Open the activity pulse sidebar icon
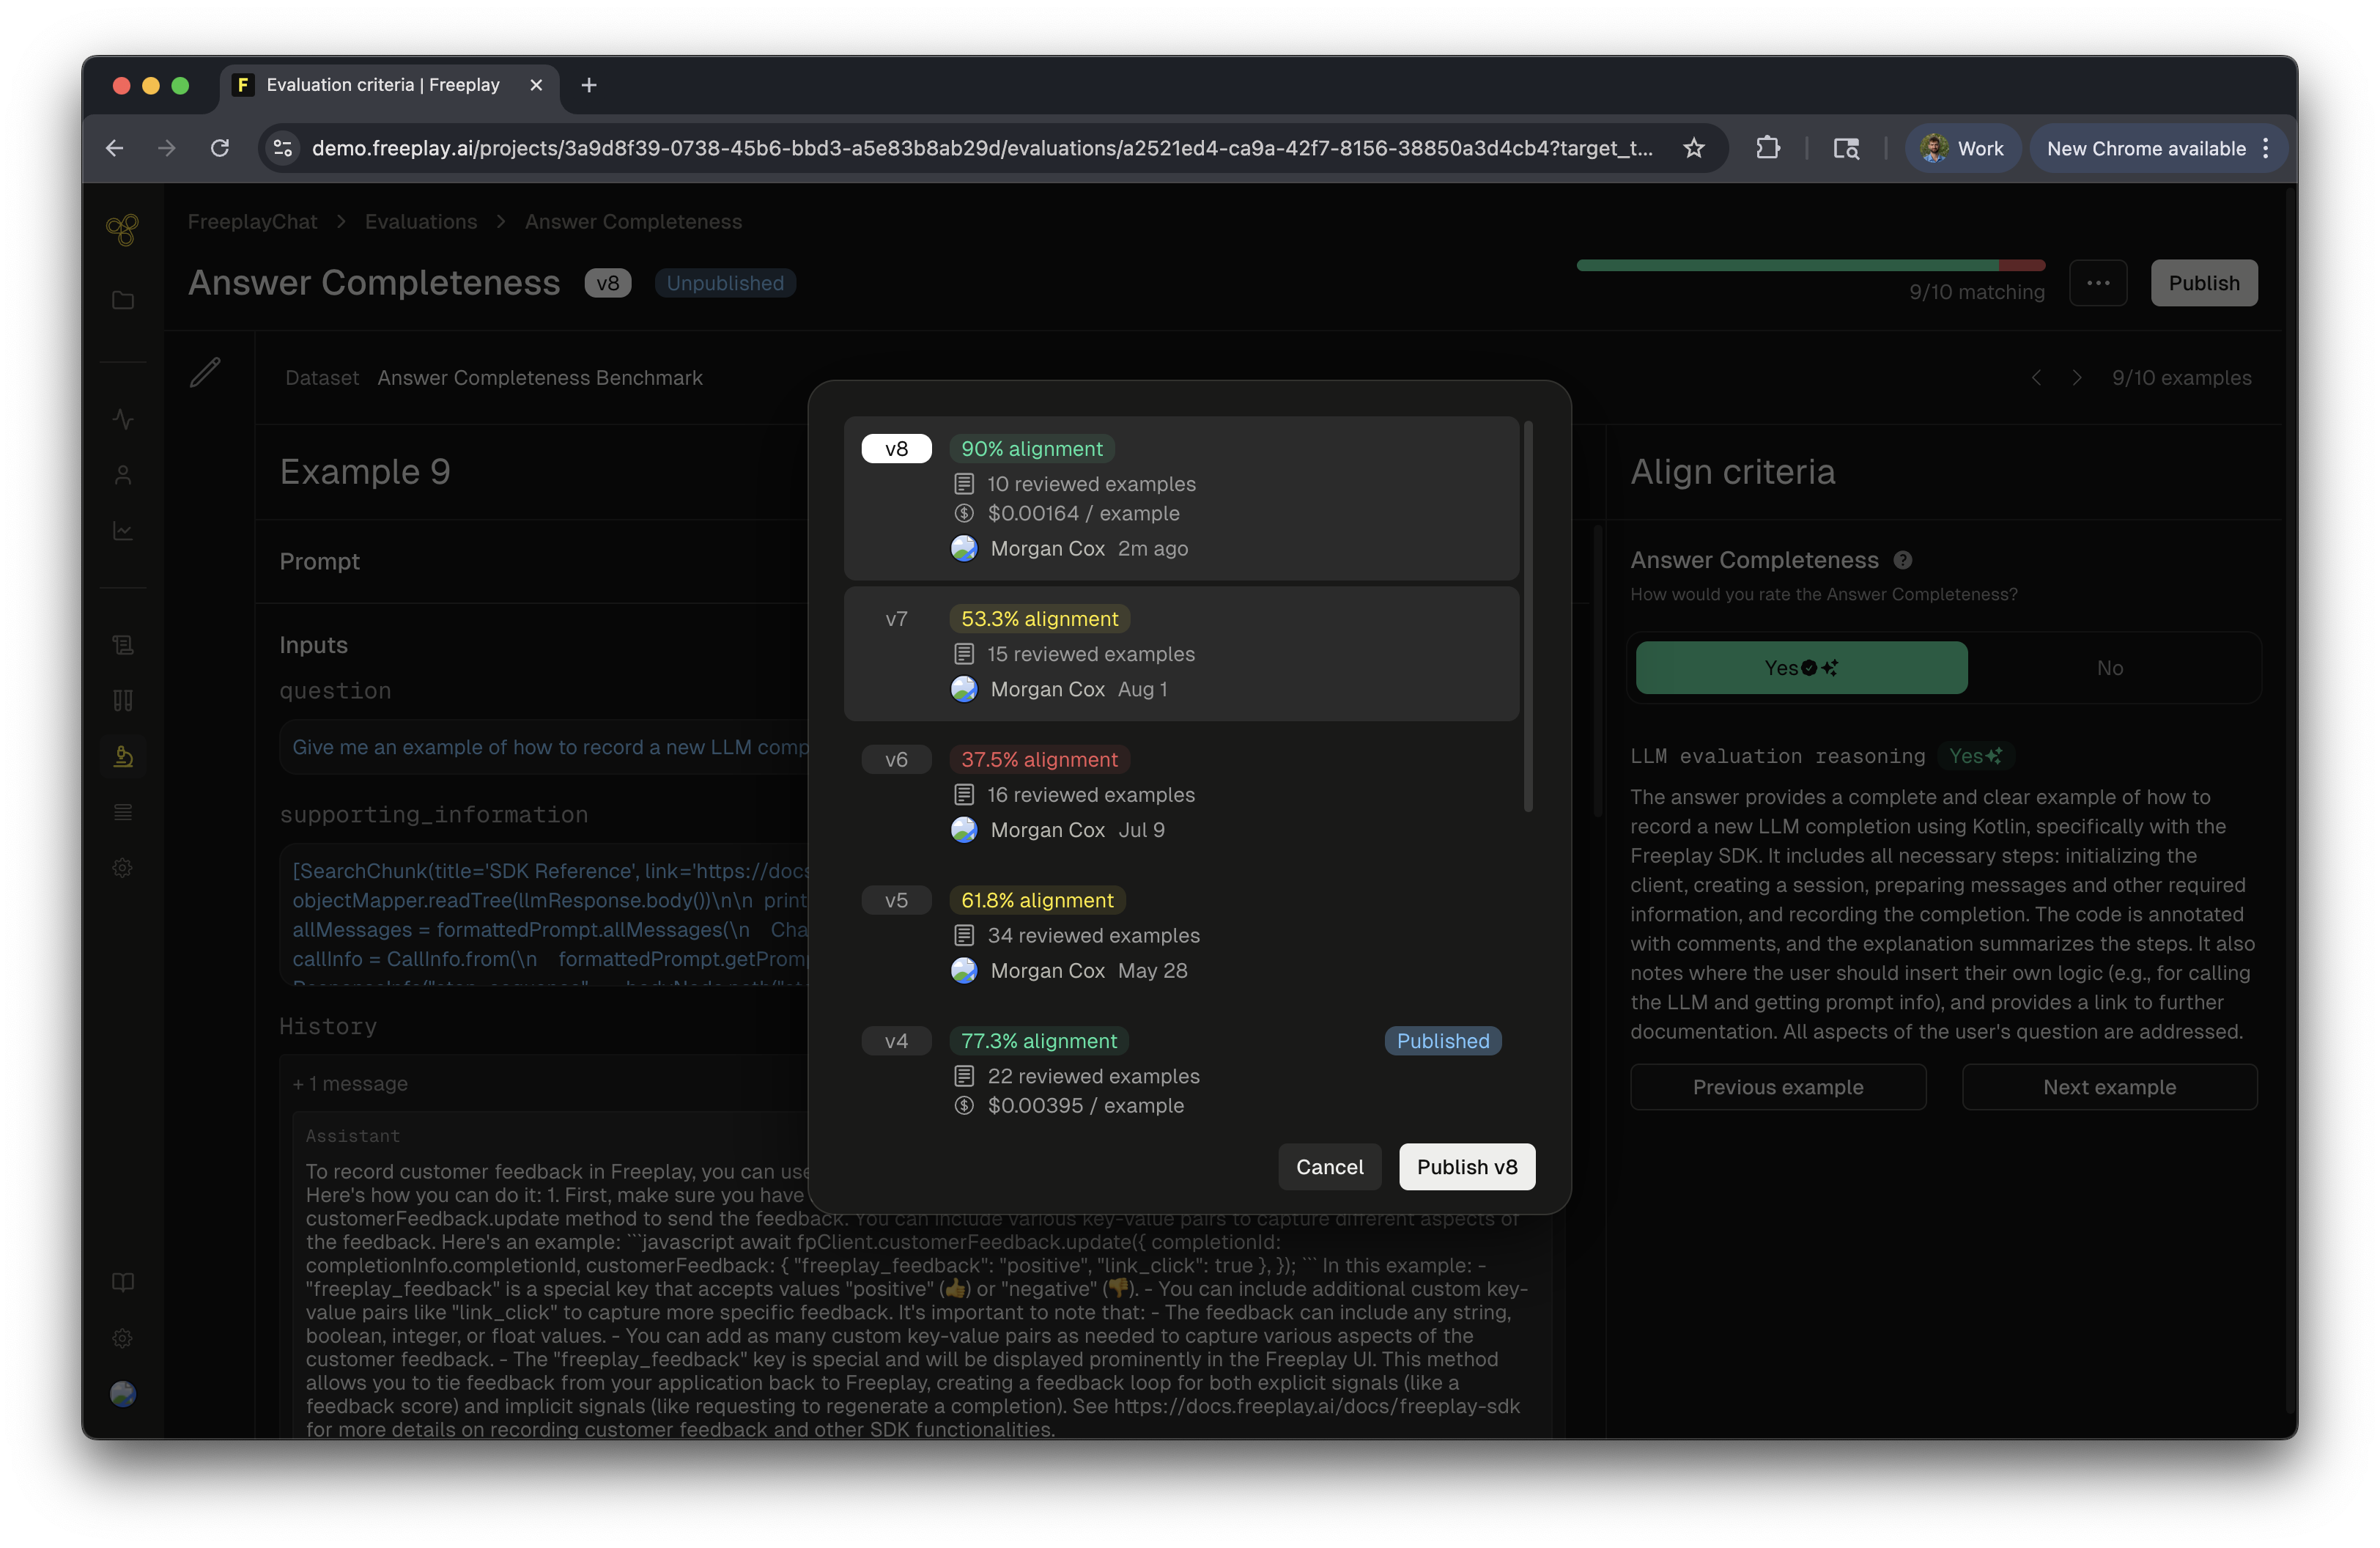The image size is (2380, 1548). pyautogui.click(x=123, y=419)
